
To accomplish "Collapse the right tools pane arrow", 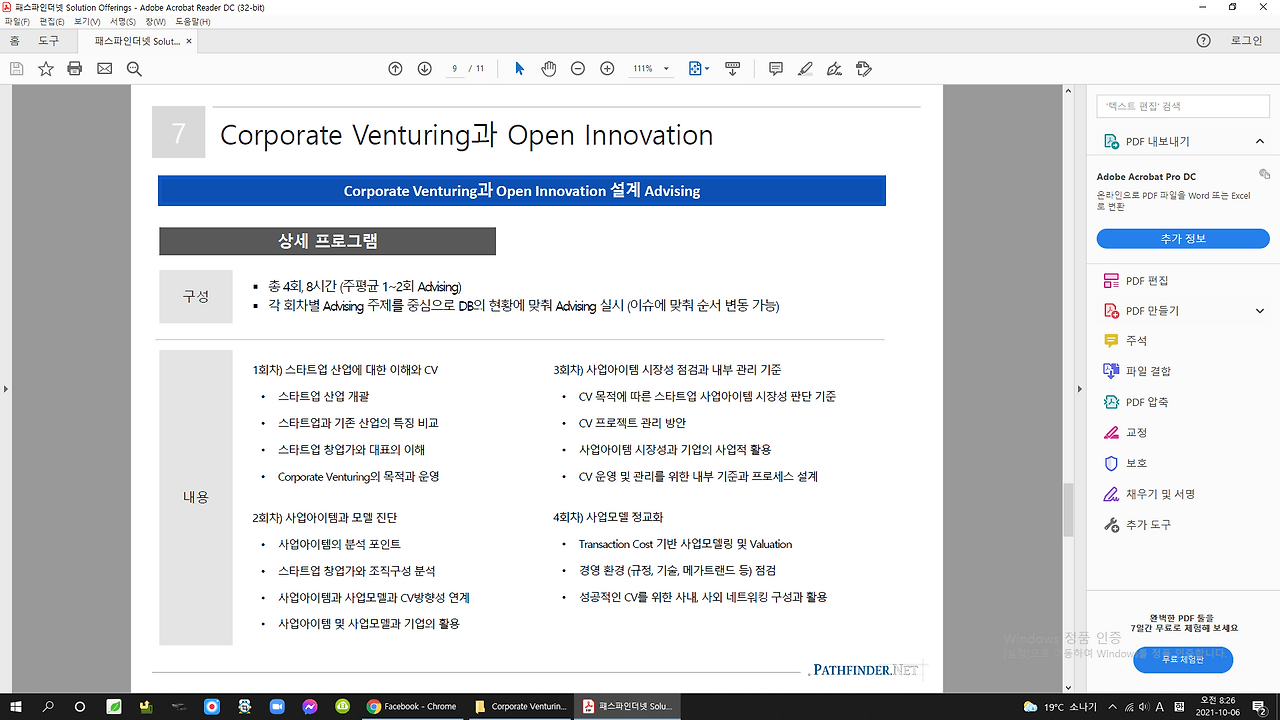I will (1078, 389).
